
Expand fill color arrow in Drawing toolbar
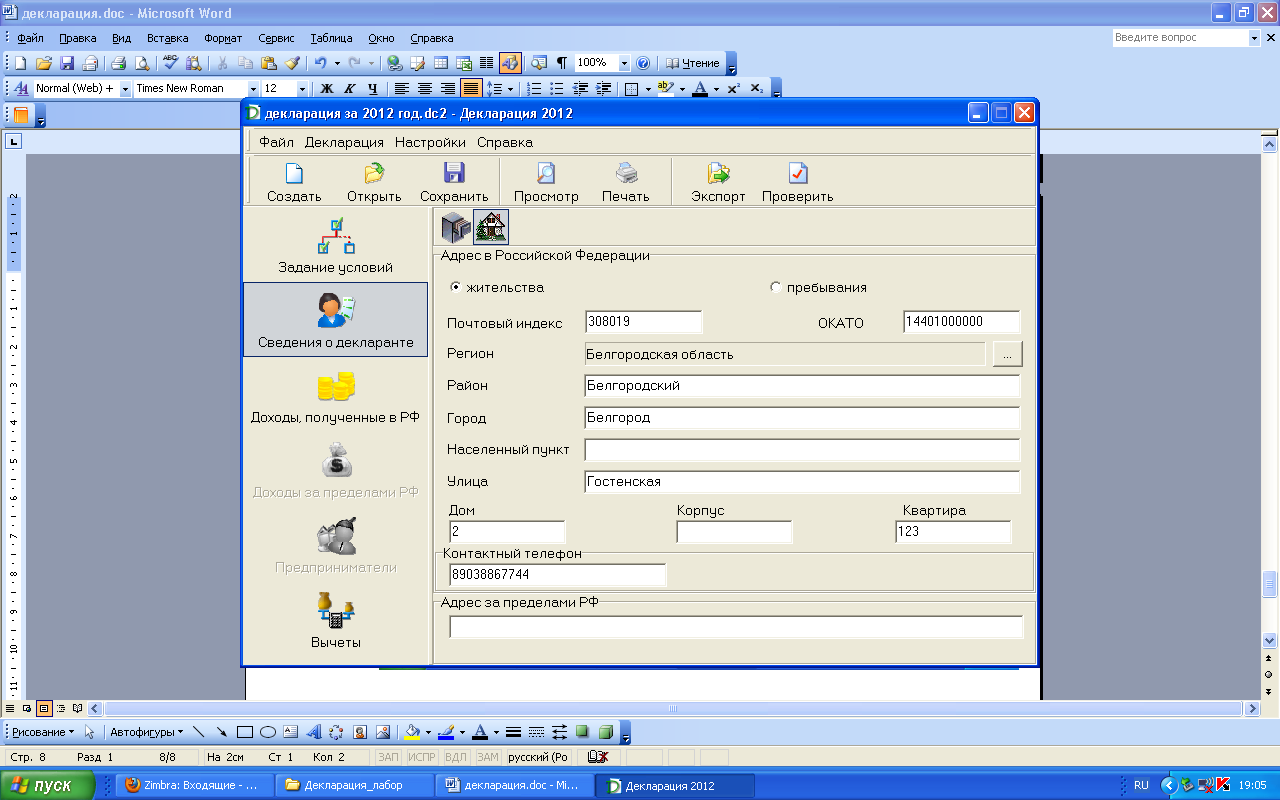427,732
